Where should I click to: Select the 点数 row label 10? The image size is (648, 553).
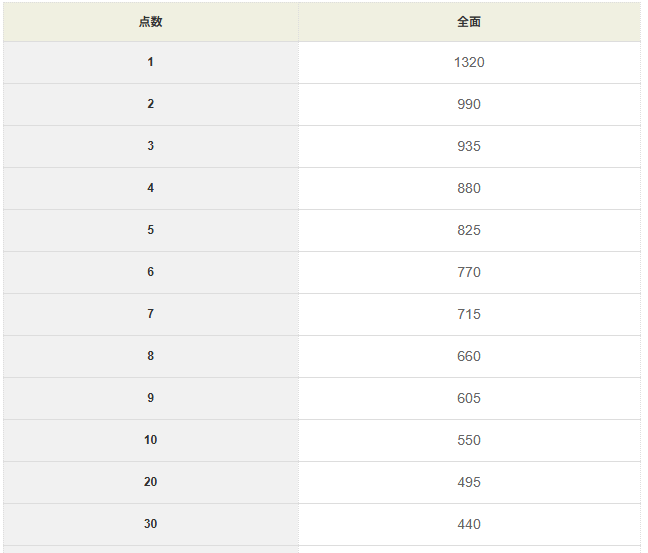[150, 441]
